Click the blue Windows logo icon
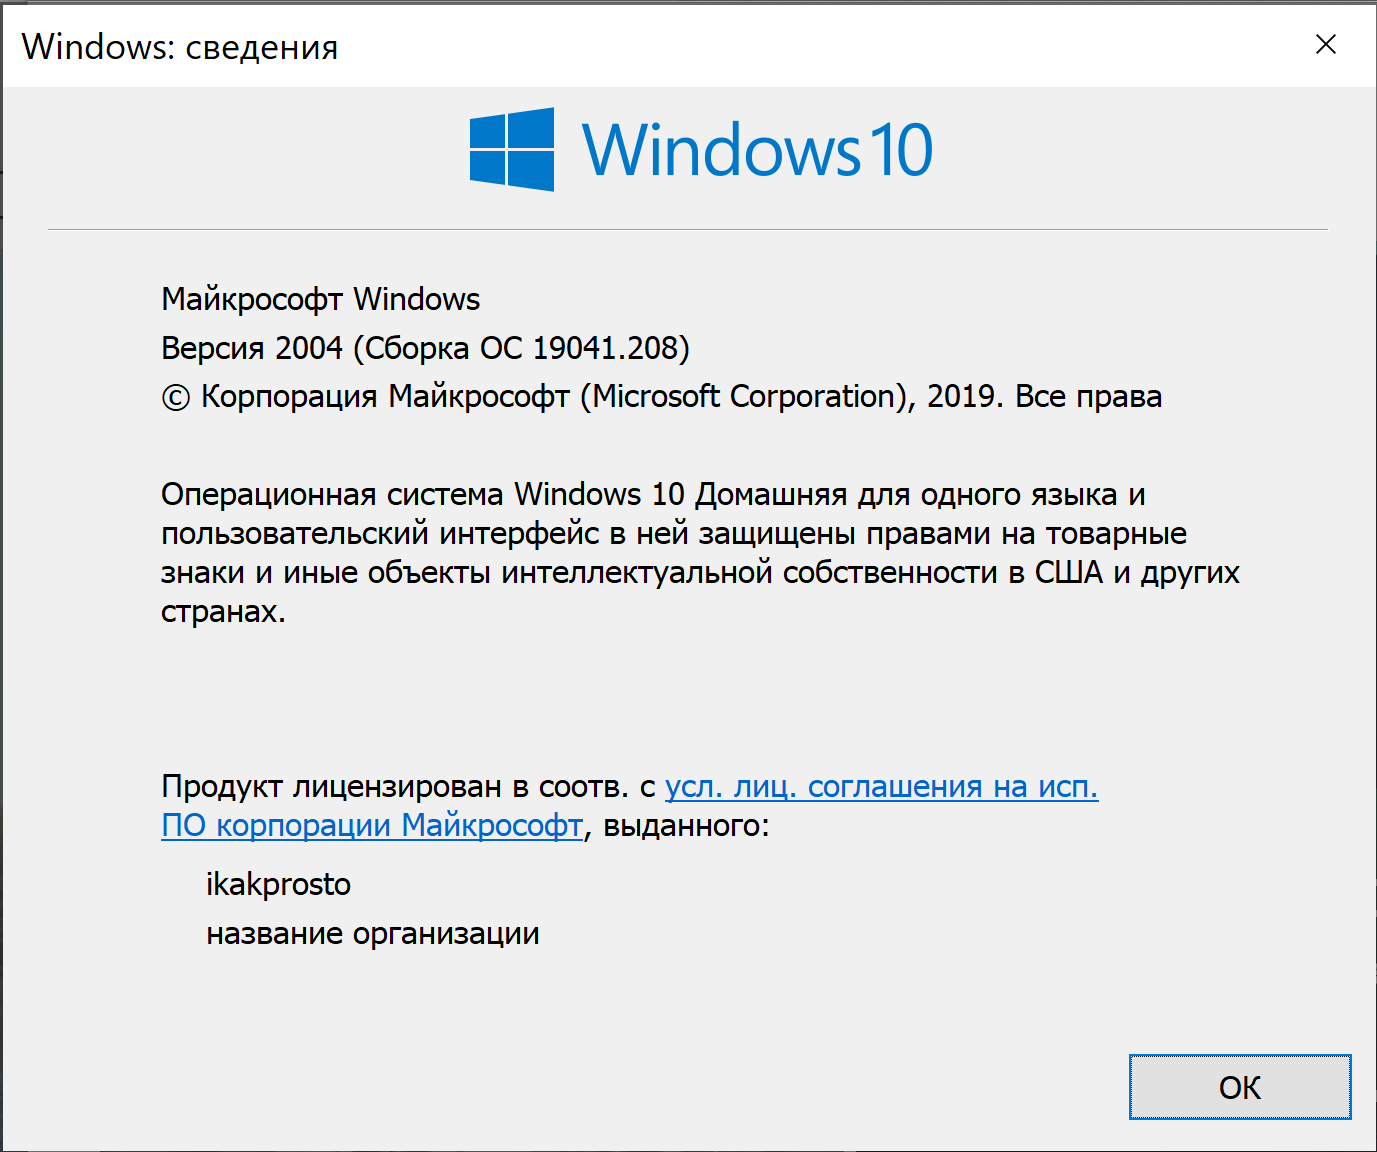This screenshot has width=1377, height=1152. coord(512,149)
